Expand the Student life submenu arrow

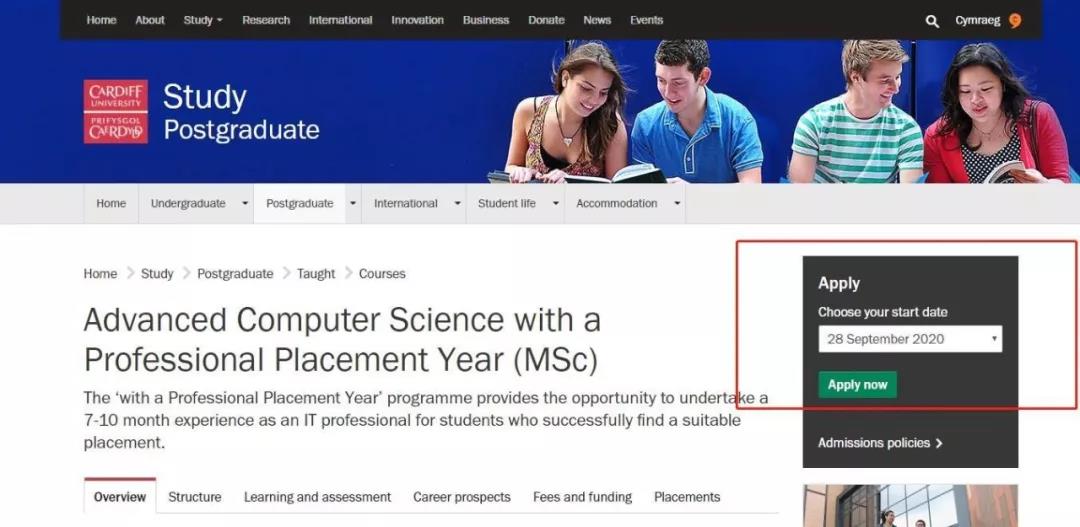(x=555, y=203)
